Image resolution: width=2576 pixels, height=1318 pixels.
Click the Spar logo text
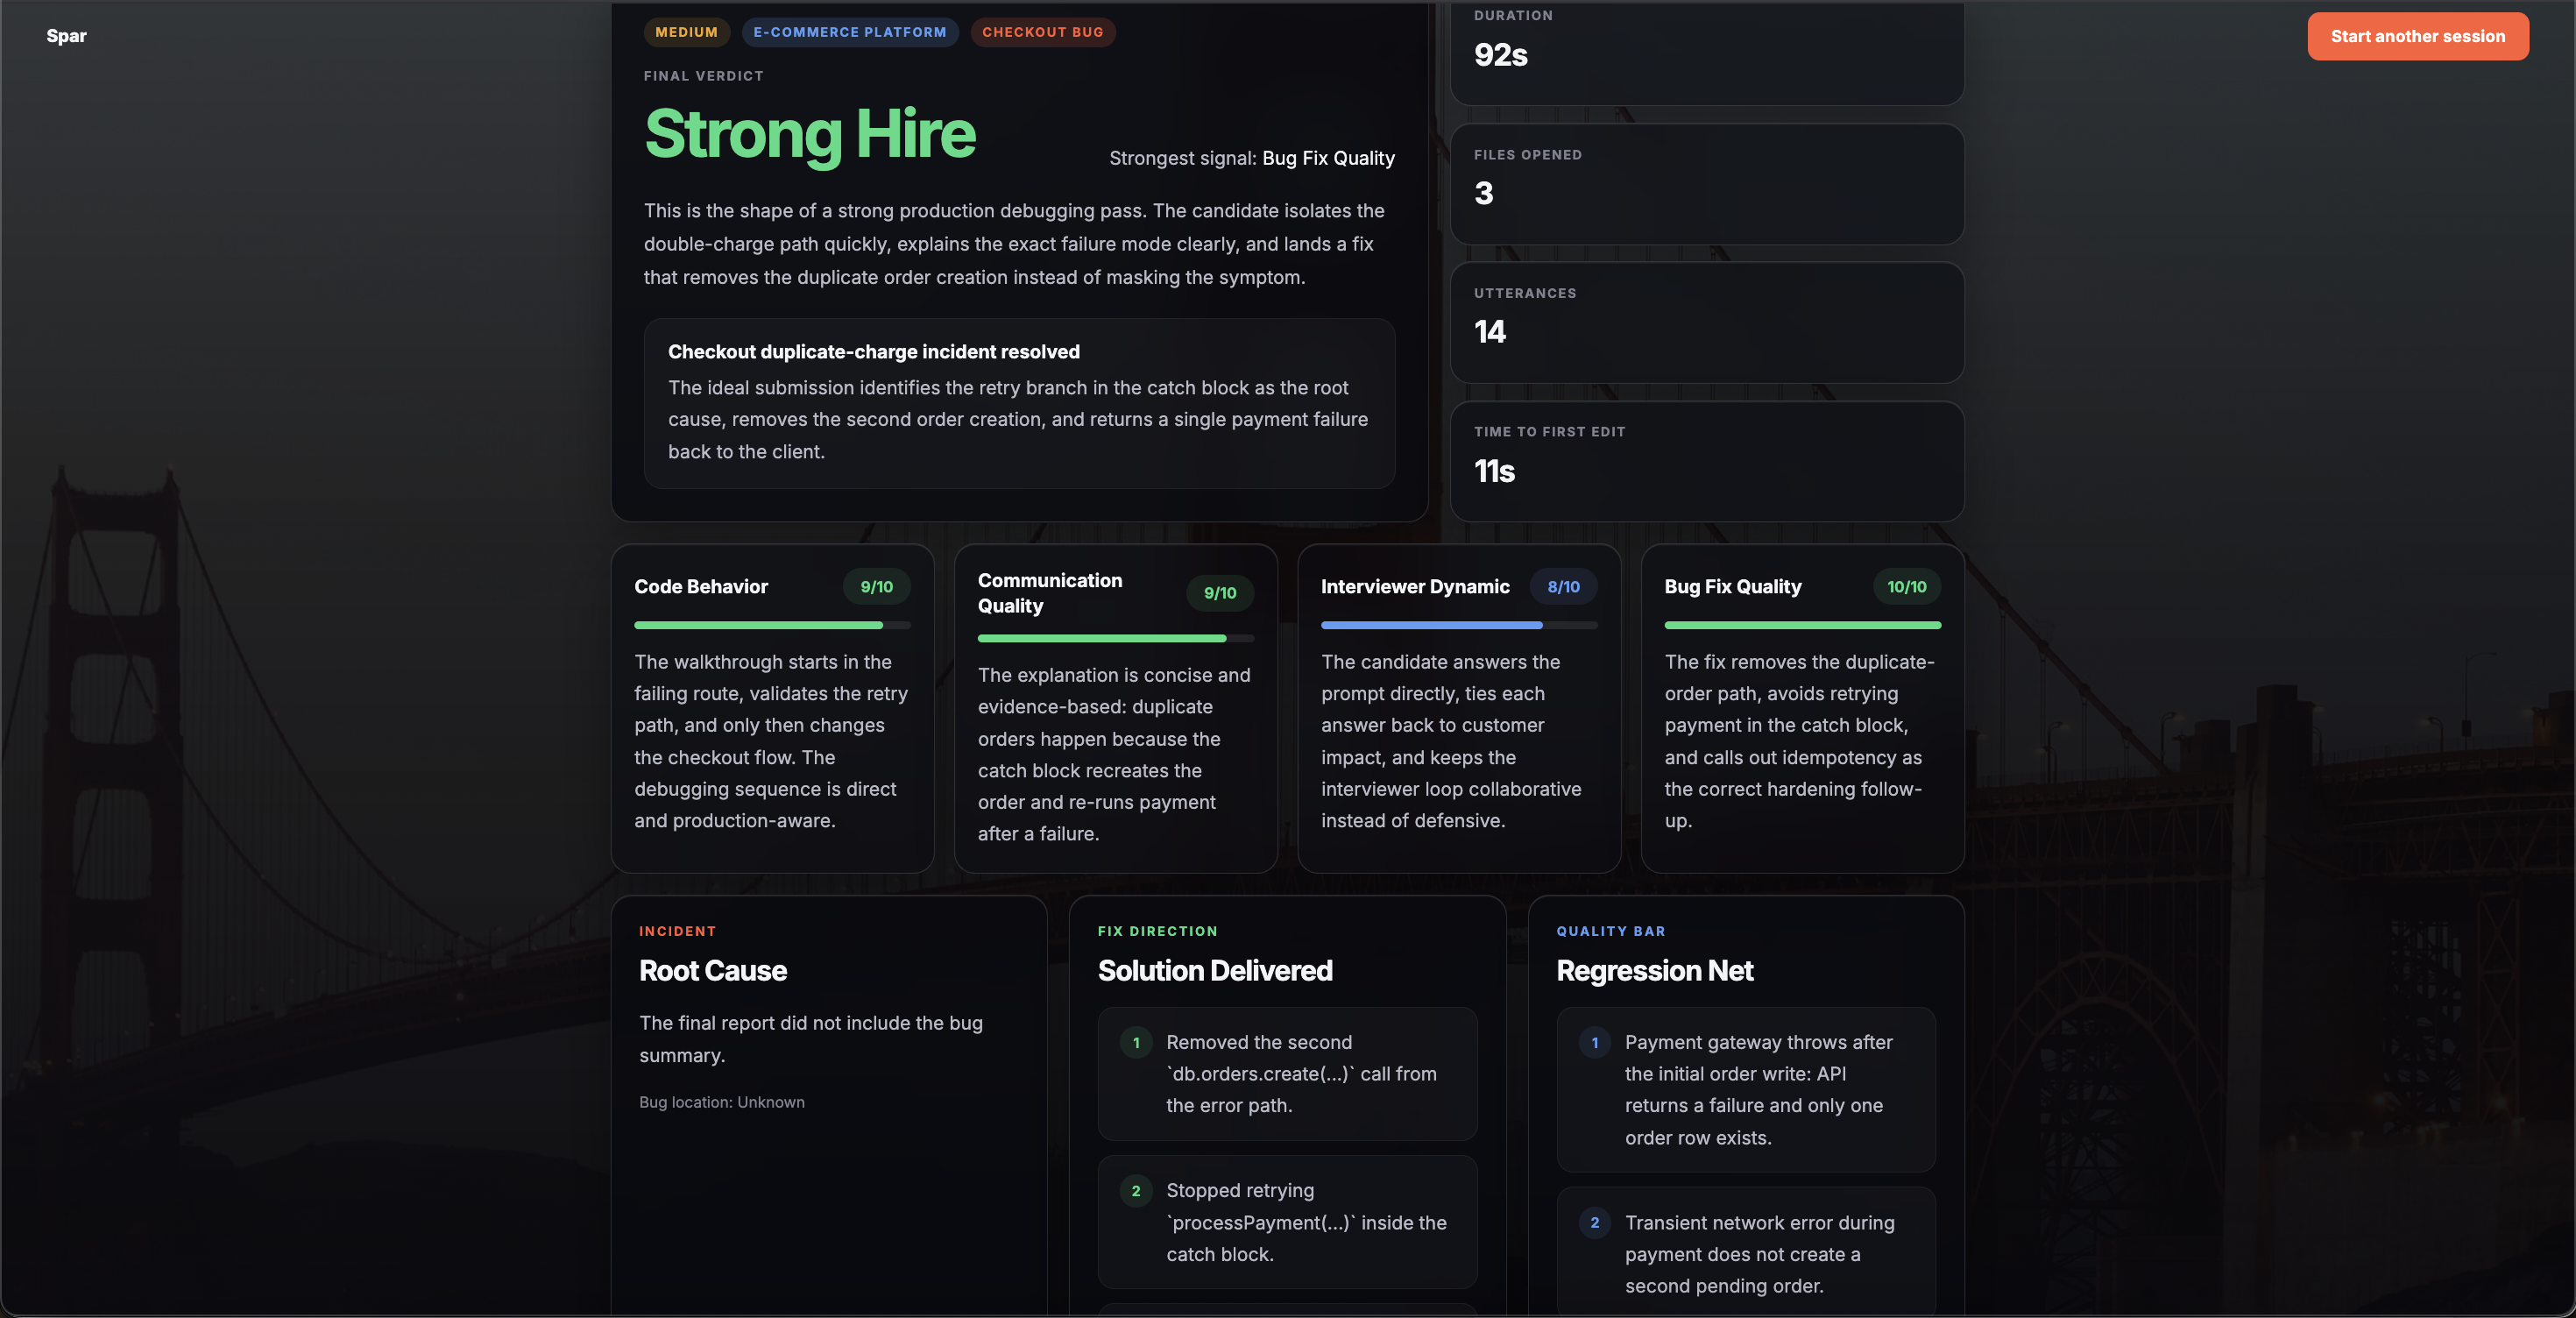[x=66, y=36]
